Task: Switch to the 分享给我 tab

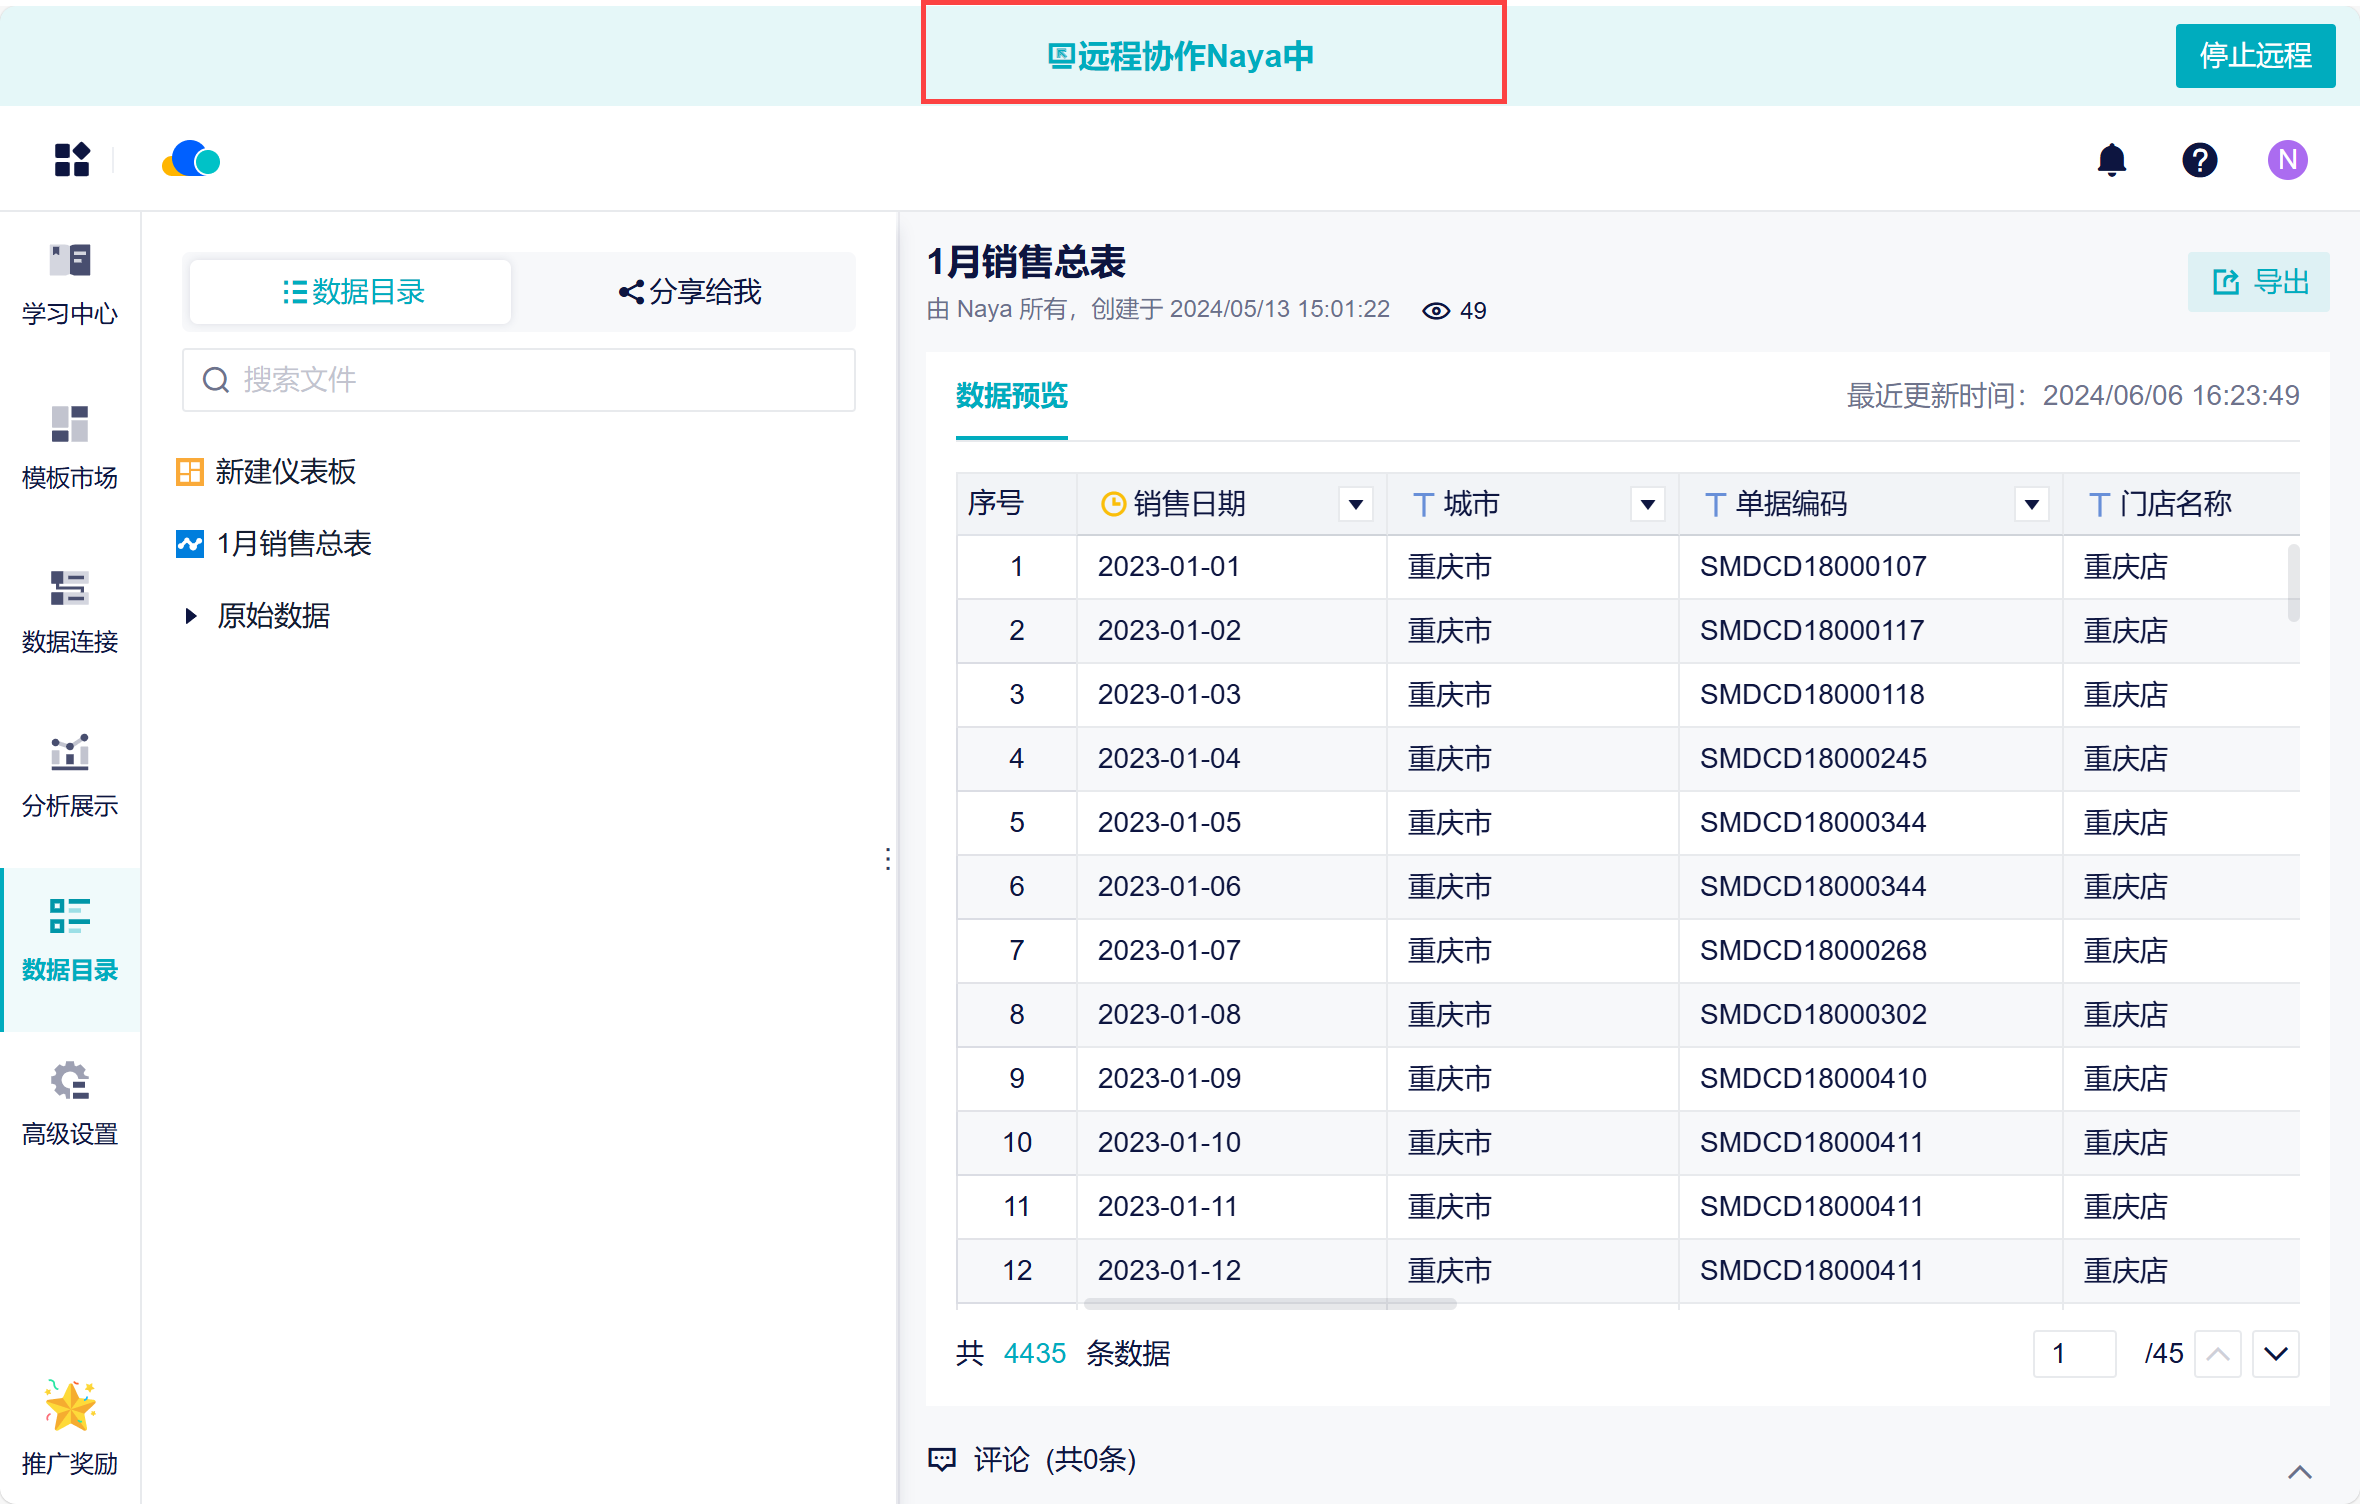Action: coord(690,292)
